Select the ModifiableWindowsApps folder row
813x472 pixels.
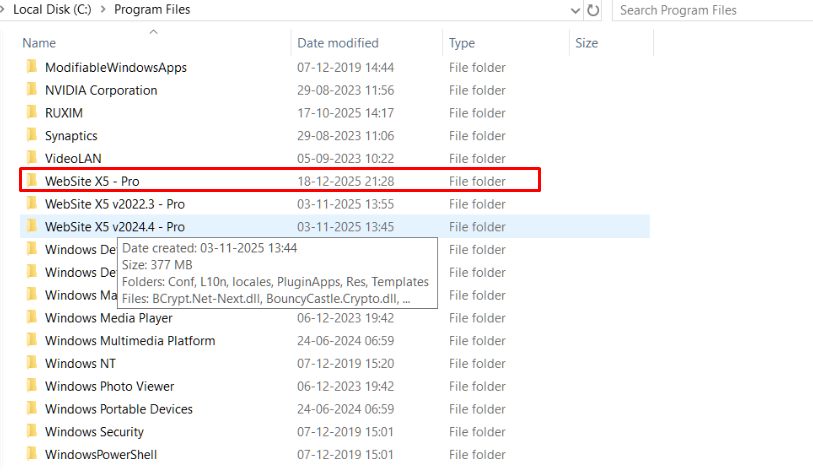[116, 67]
